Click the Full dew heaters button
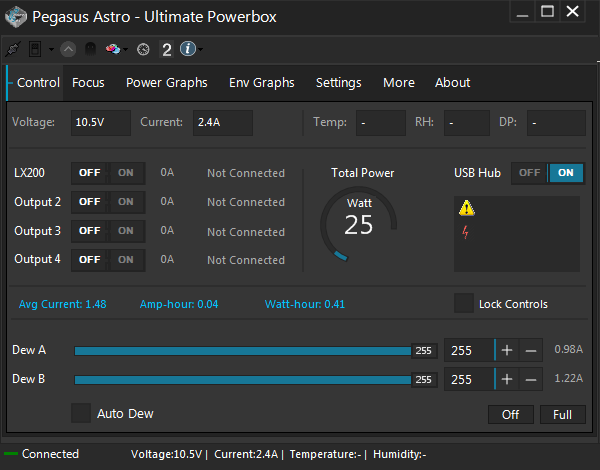 click(562, 415)
